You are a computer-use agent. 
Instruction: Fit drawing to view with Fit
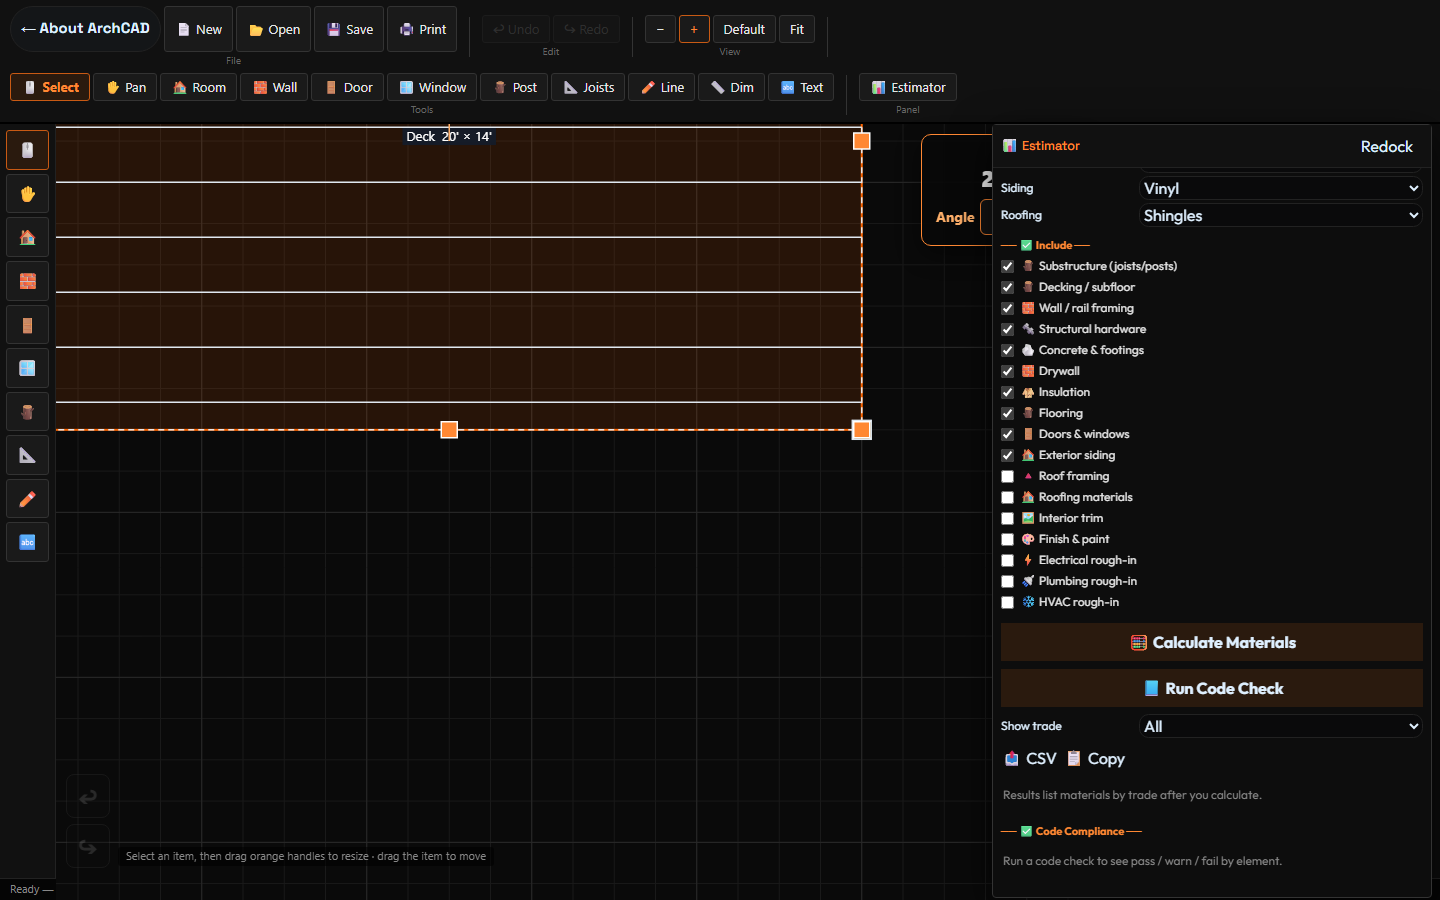(x=797, y=29)
